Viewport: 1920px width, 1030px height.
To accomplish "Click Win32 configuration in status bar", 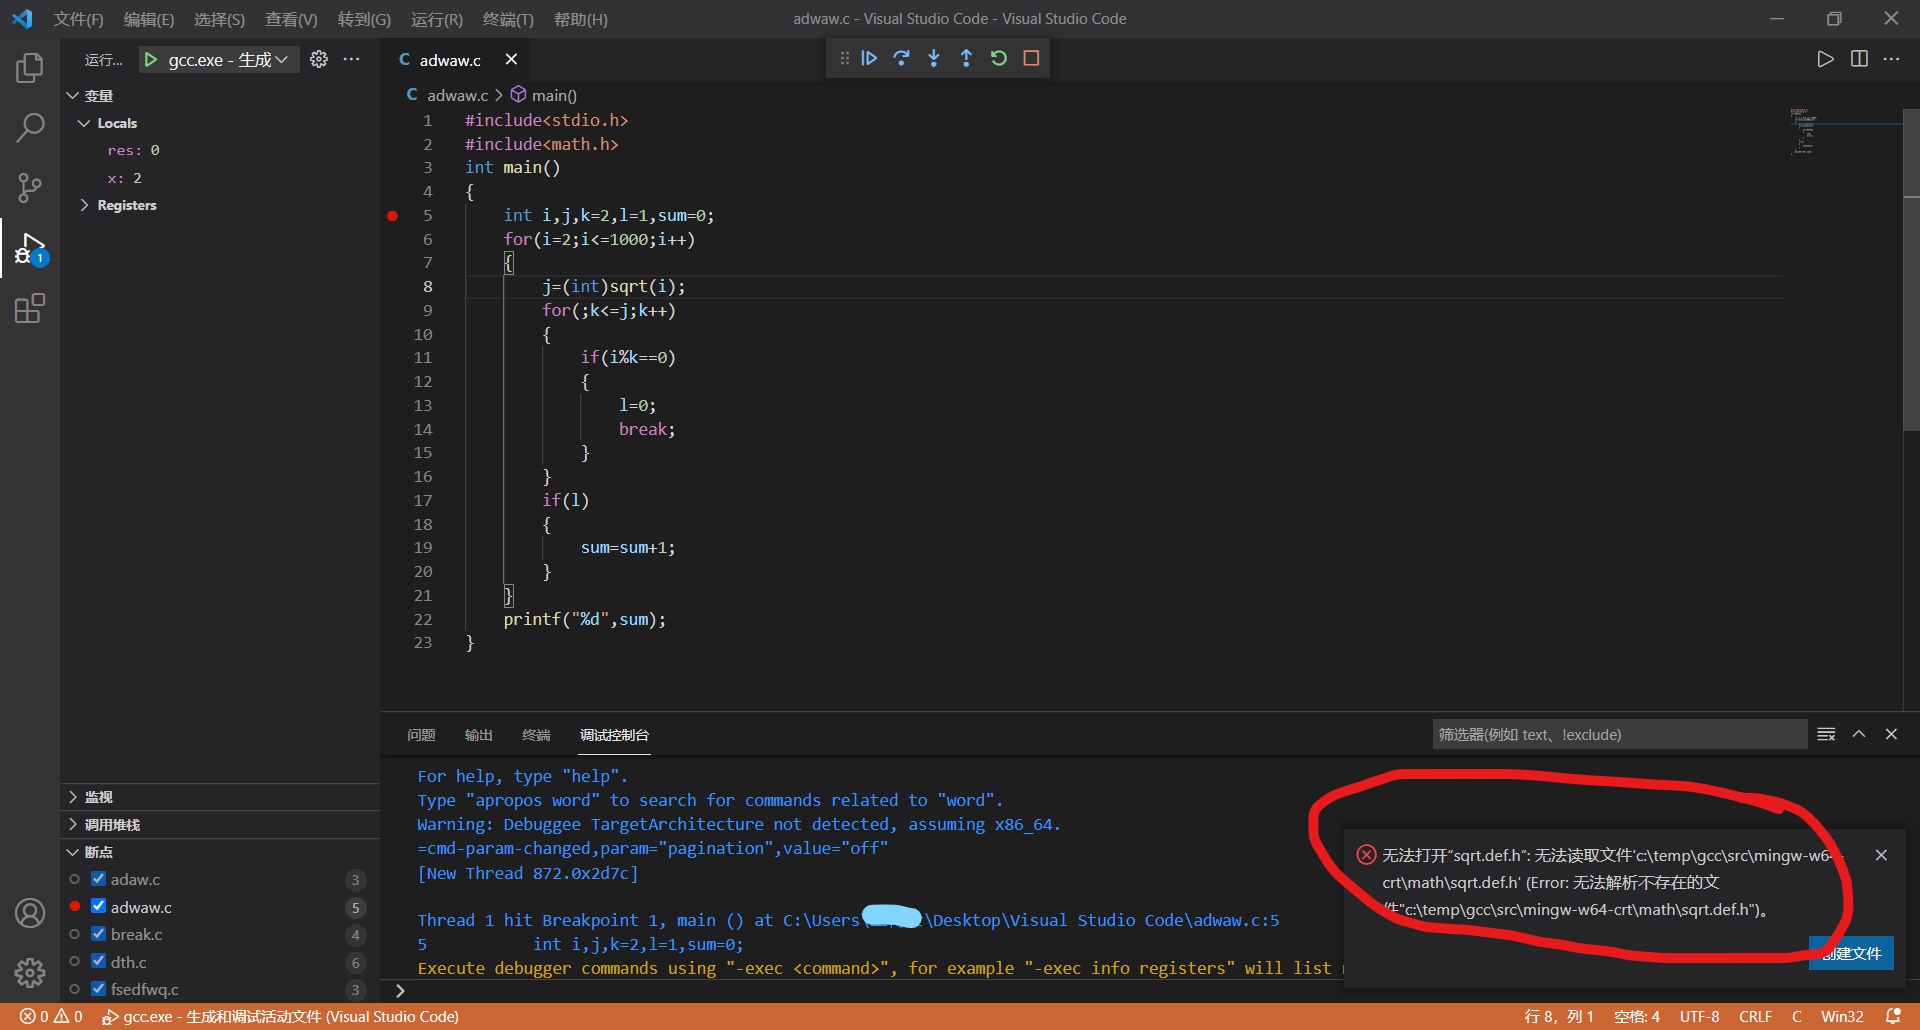I will pyautogui.click(x=1842, y=1016).
